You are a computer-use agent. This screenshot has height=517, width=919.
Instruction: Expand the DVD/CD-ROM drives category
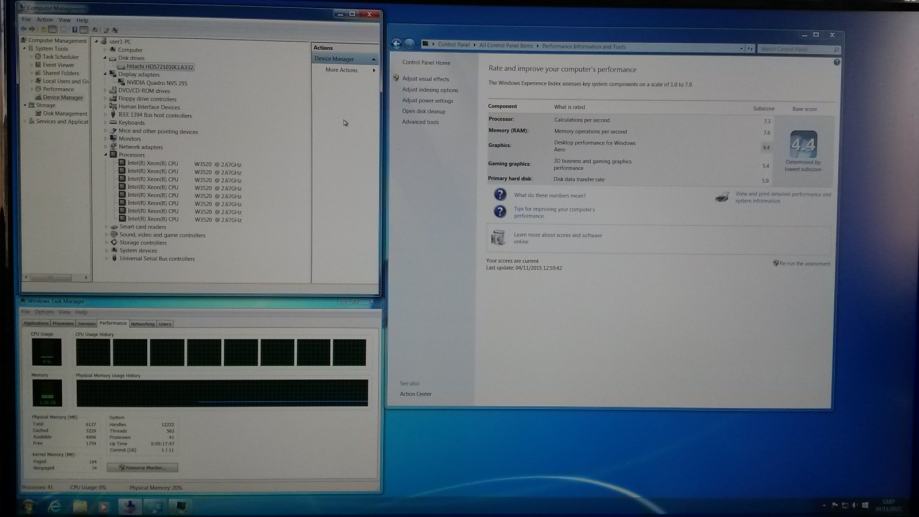coord(105,91)
